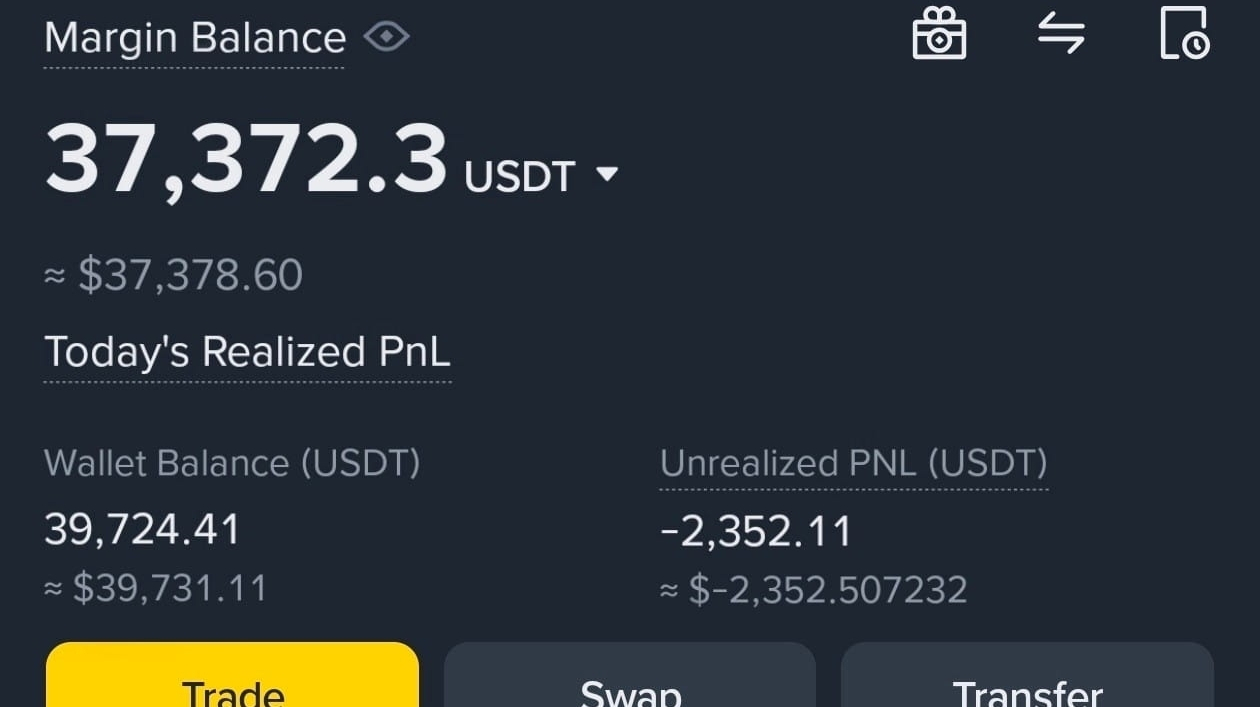This screenshot has width=1260, height=707.
Task: Tap the large 37,372.3 balance figure
Action: (x=246, y=160)
